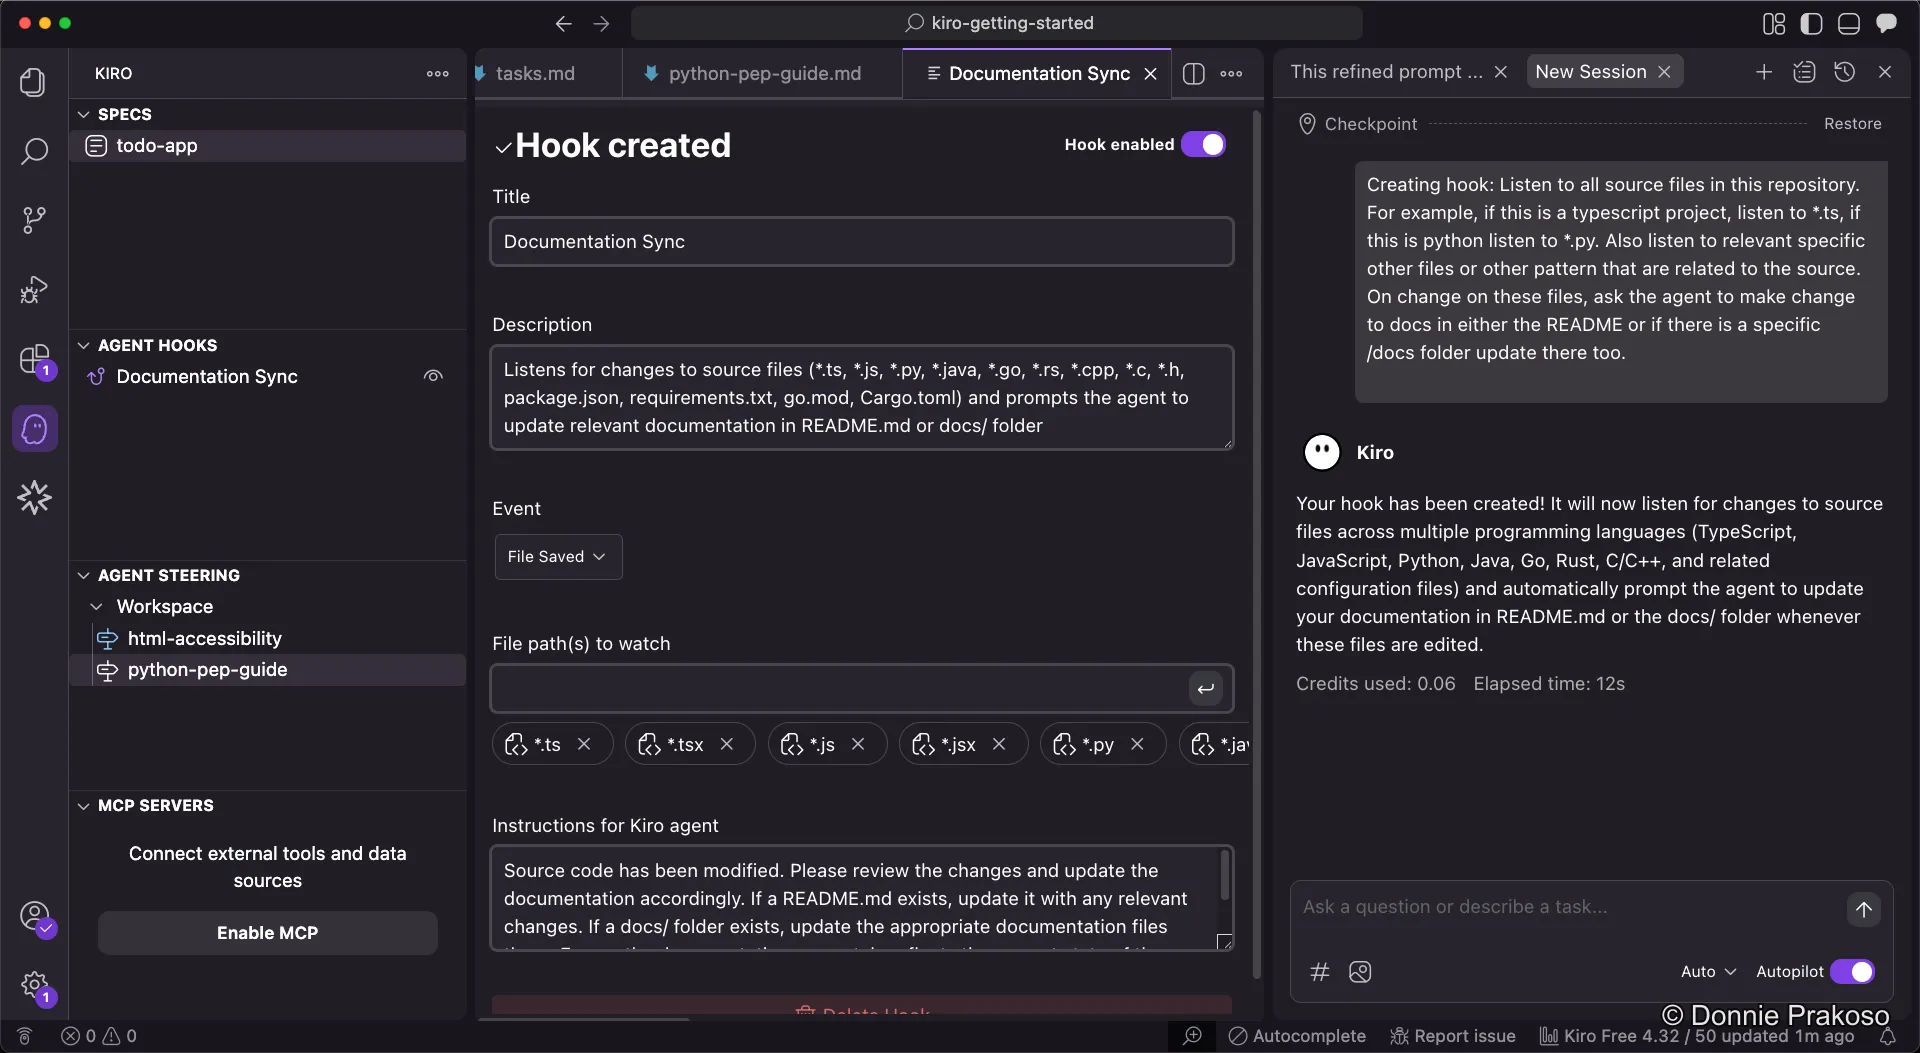The width and height of the screenshot is (1920, 1053).
Task: Open the File Saved event dropdown
Action: [x=557, y=556]
